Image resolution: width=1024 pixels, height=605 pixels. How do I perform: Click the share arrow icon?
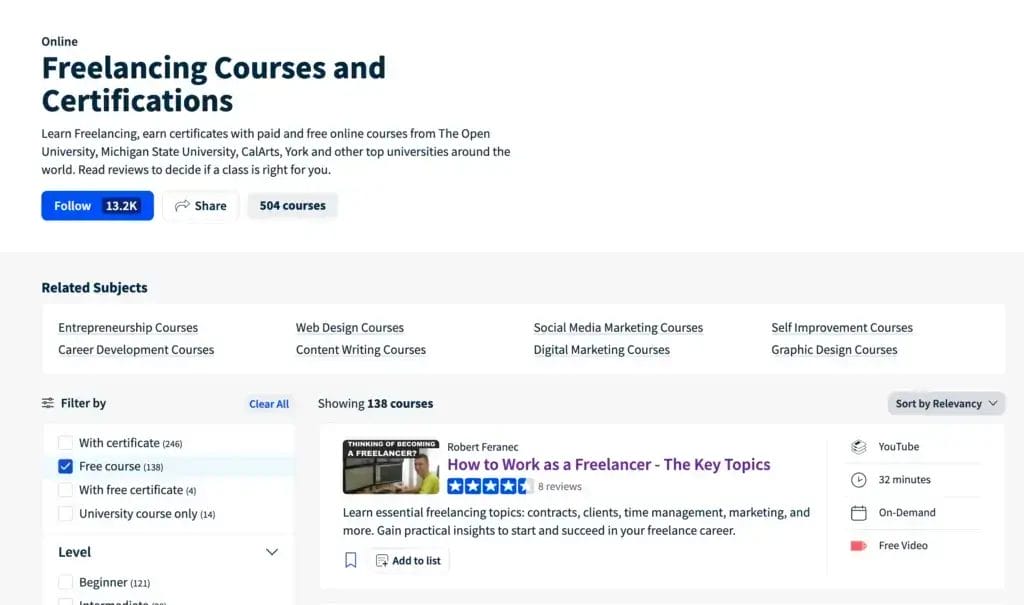pos(182,205)
